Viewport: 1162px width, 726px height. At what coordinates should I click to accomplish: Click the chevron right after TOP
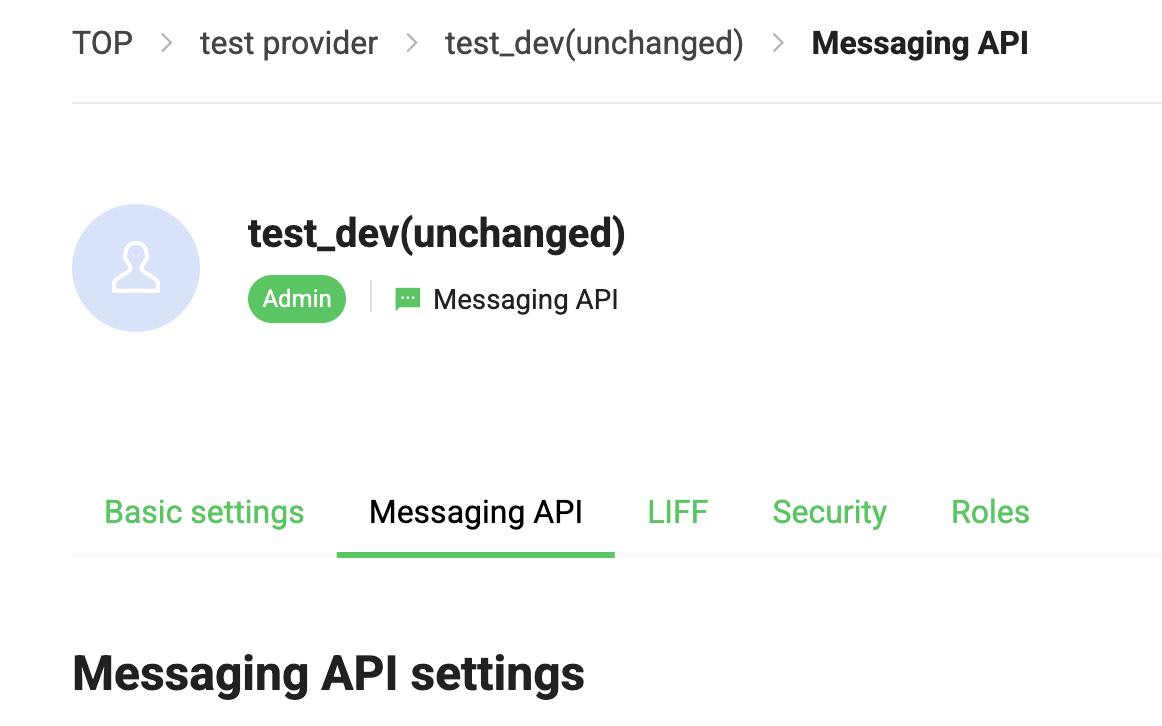point(167,44)
